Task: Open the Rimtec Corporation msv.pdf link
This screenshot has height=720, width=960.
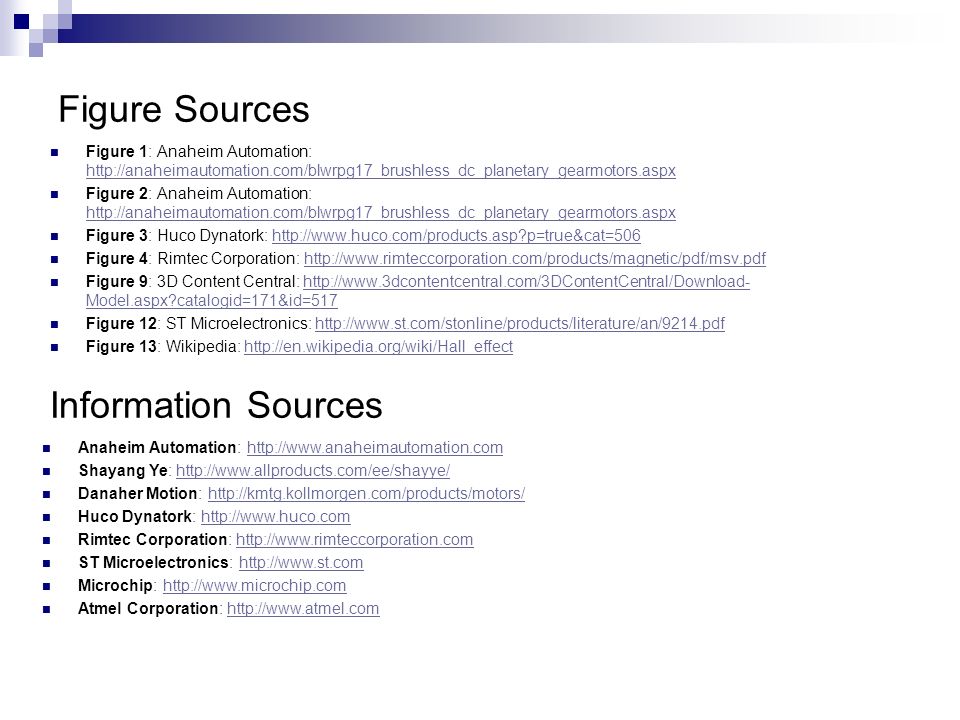Action: [x=534, y=259]
